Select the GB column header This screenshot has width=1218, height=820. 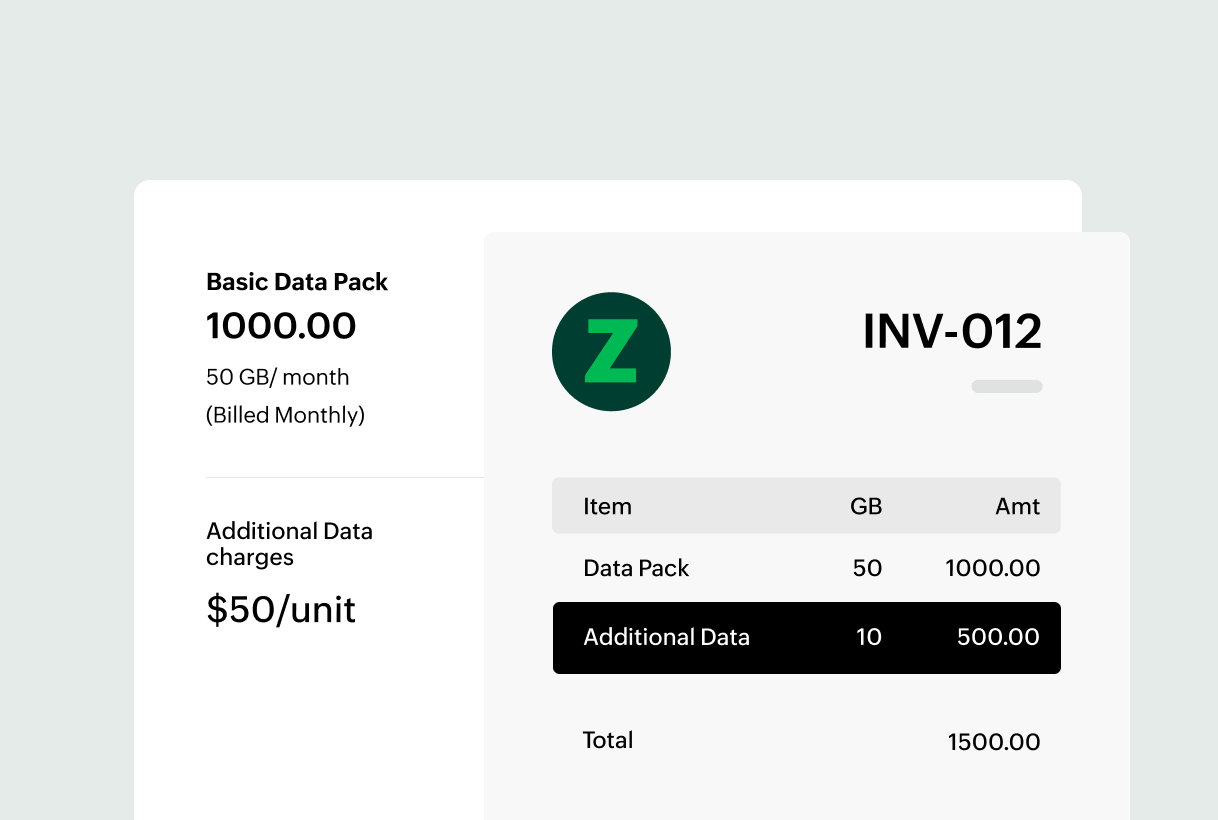click(865, 506)
